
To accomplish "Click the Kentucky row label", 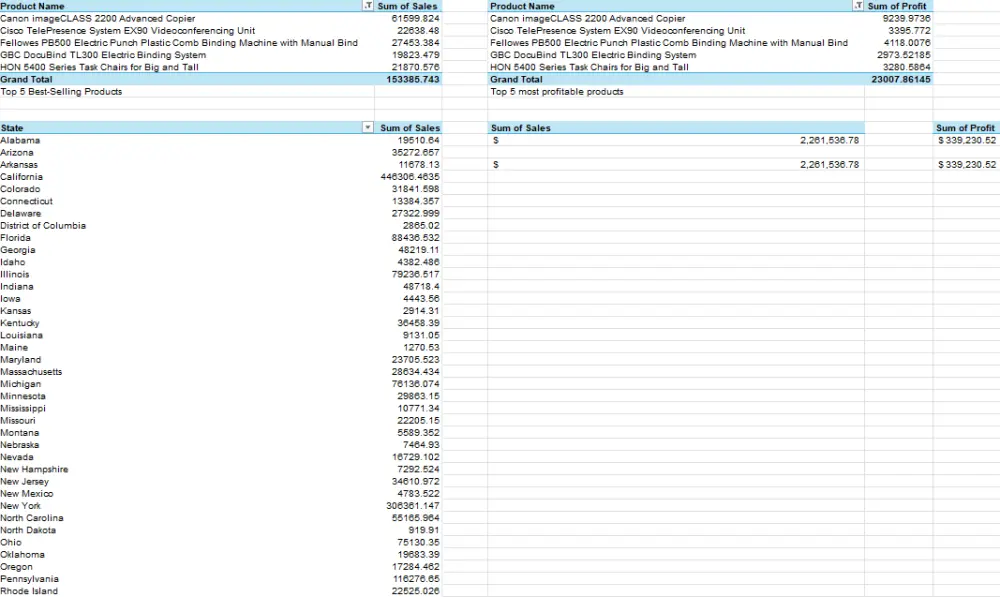I will click(x=19, y=323).
